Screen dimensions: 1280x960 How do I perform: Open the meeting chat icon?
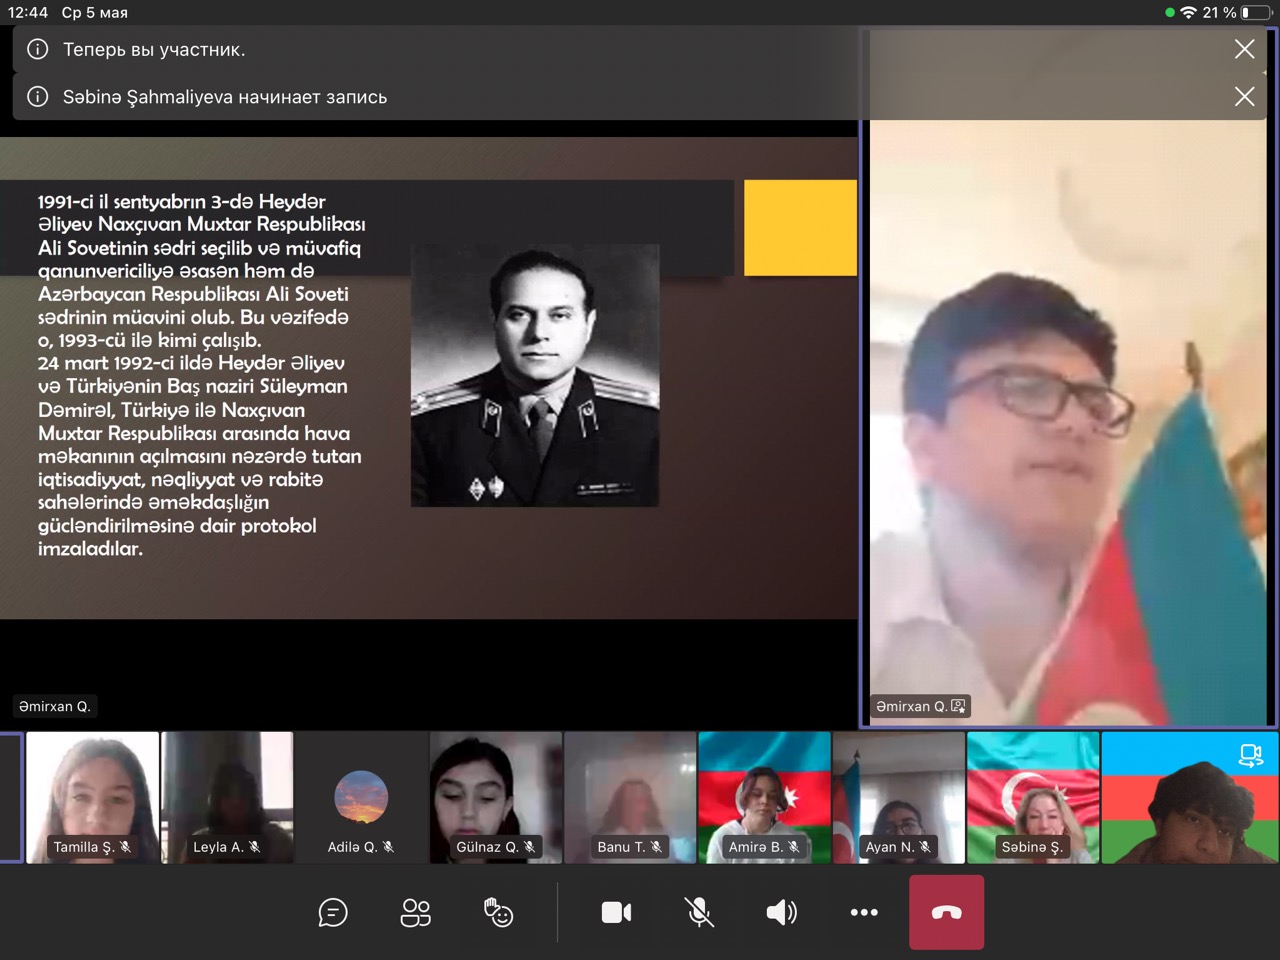(333, 912)
